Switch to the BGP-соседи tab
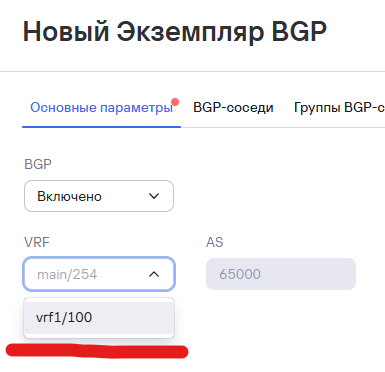Image resolution: width=385 pixels, height=372 pixels. point(233,108)
